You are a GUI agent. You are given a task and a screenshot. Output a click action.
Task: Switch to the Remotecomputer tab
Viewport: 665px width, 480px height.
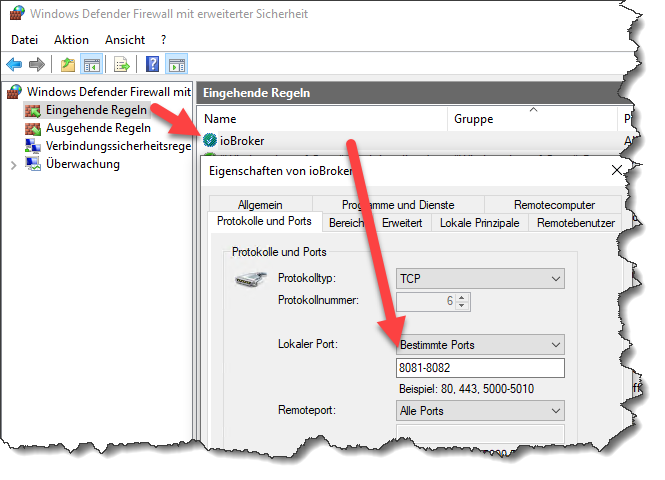point(554,205)
